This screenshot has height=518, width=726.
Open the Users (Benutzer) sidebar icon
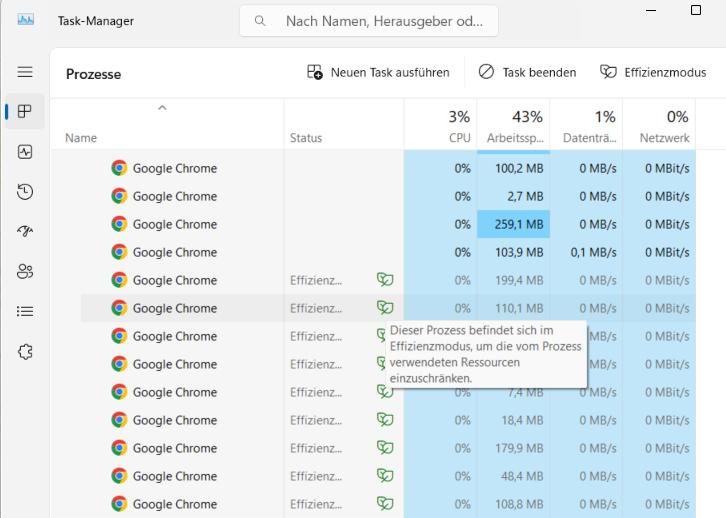pos(25,271)
